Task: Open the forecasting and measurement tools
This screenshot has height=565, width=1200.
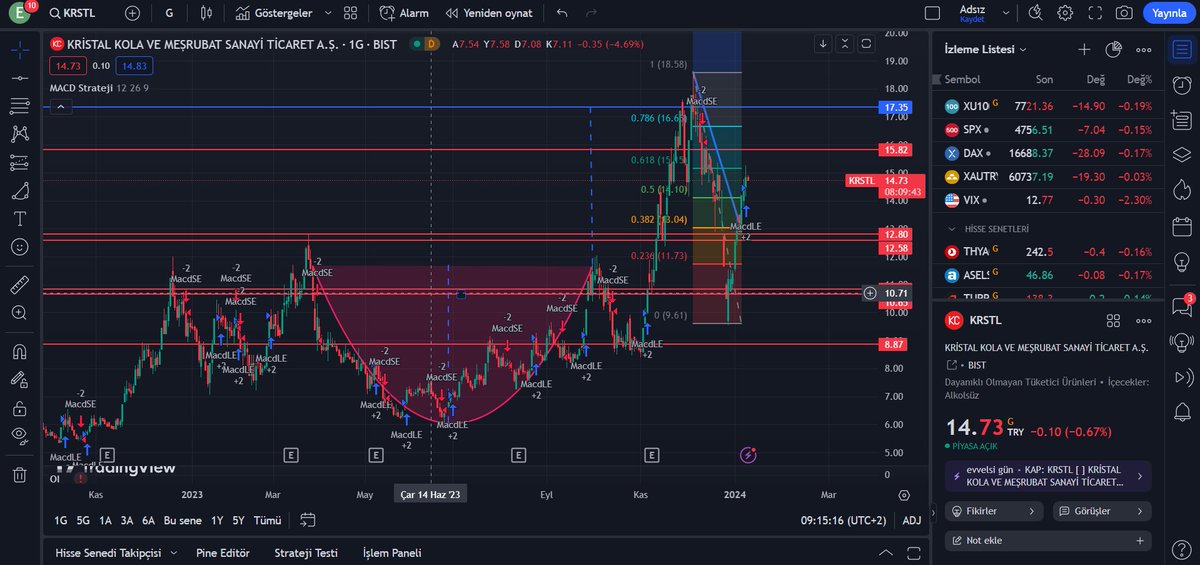Action: coord(19,162)
